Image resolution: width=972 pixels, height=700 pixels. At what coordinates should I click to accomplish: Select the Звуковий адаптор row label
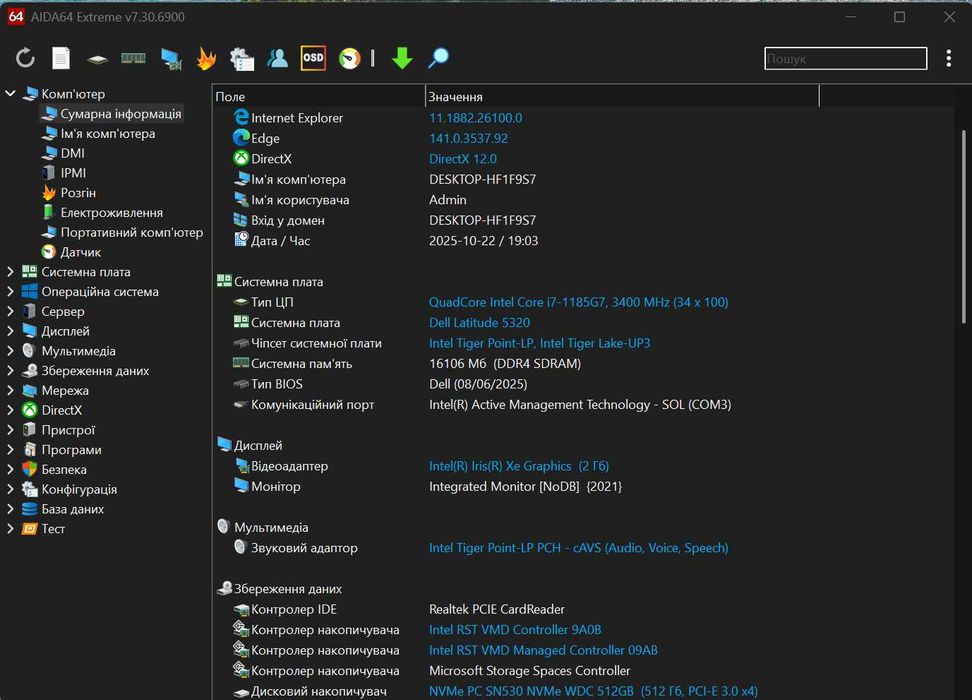point(304,547)
